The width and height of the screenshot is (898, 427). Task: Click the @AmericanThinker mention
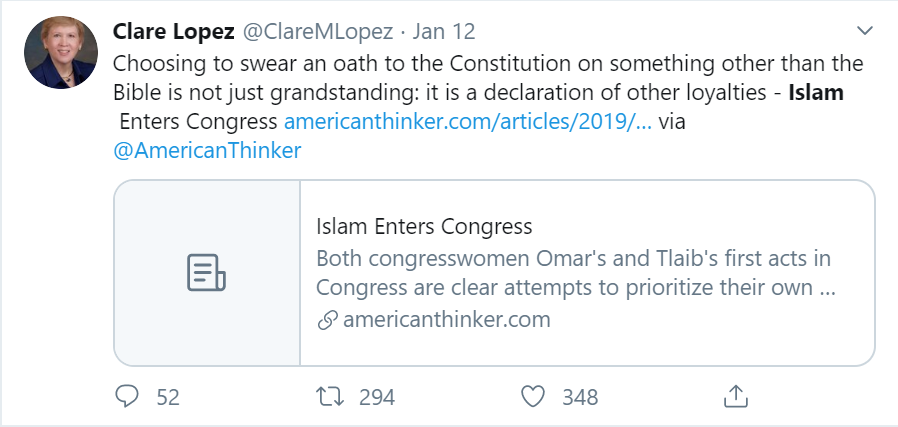(x=207, y=150)
